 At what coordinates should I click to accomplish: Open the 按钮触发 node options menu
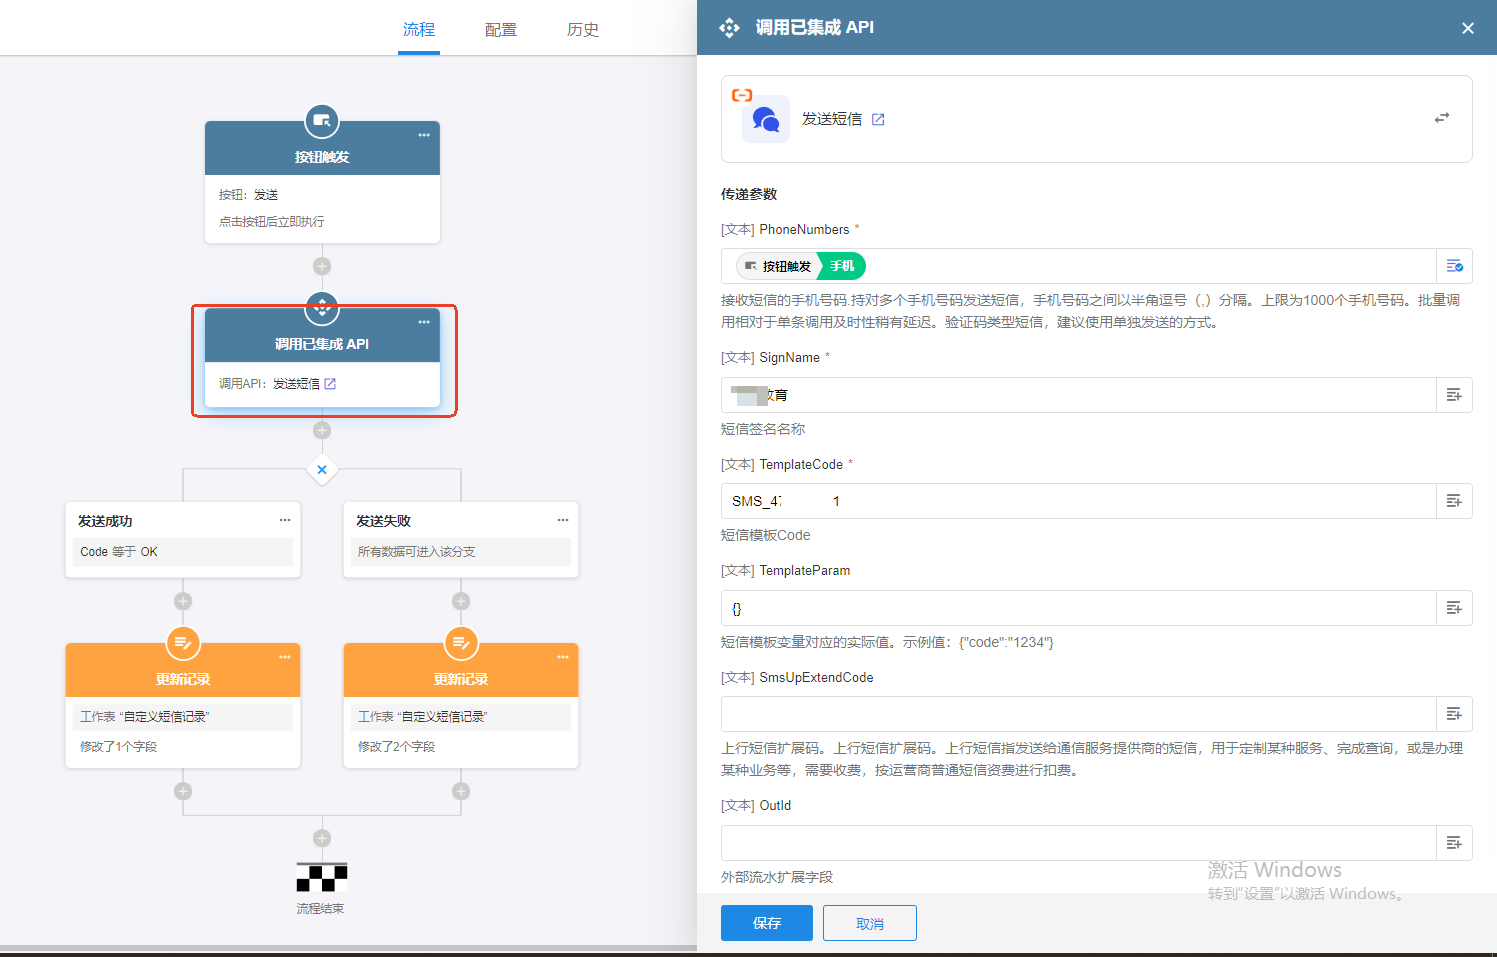tap(424, 135)
